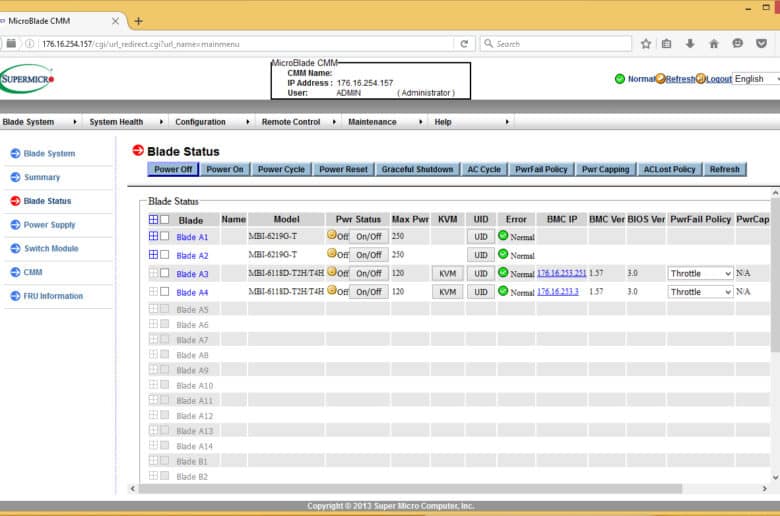The image size is (780, 516).
Task: Tick the Blade A4 checkbox
Action: tap(165, 291)
